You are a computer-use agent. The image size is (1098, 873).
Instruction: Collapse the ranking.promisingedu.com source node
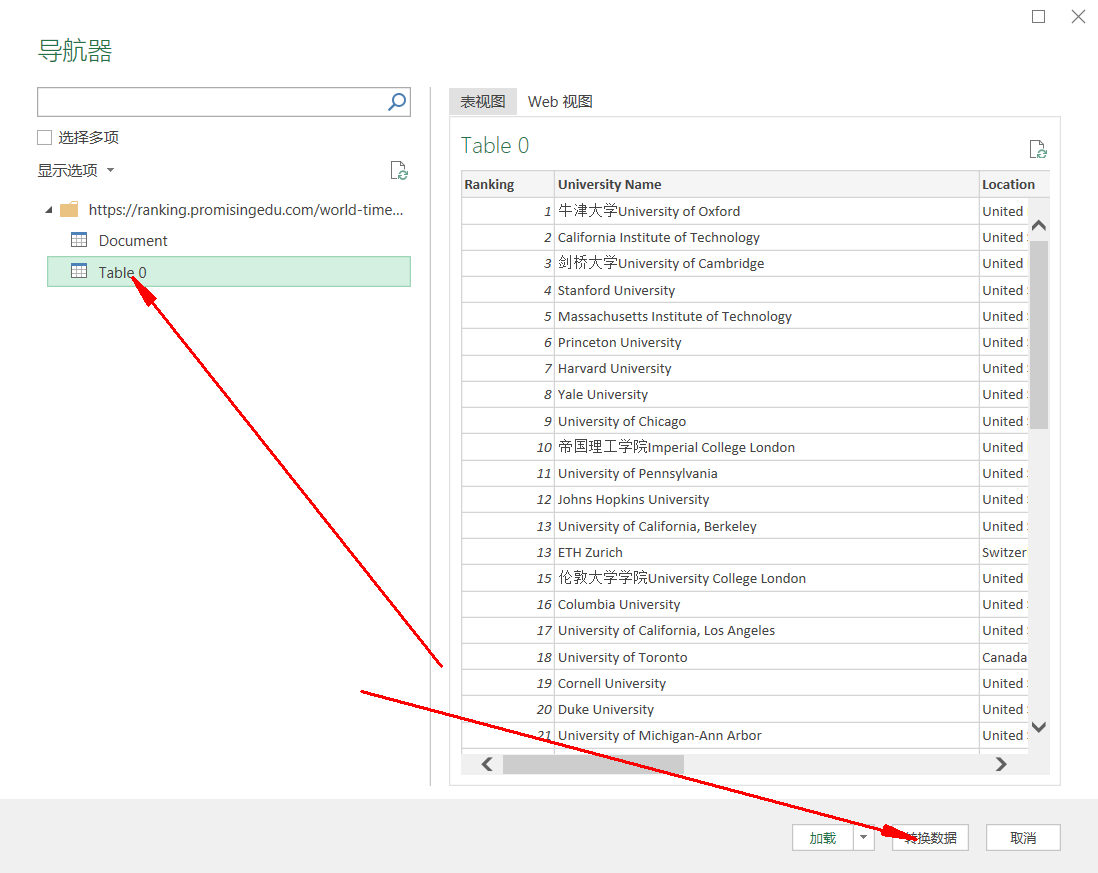(x=48, y=210)
